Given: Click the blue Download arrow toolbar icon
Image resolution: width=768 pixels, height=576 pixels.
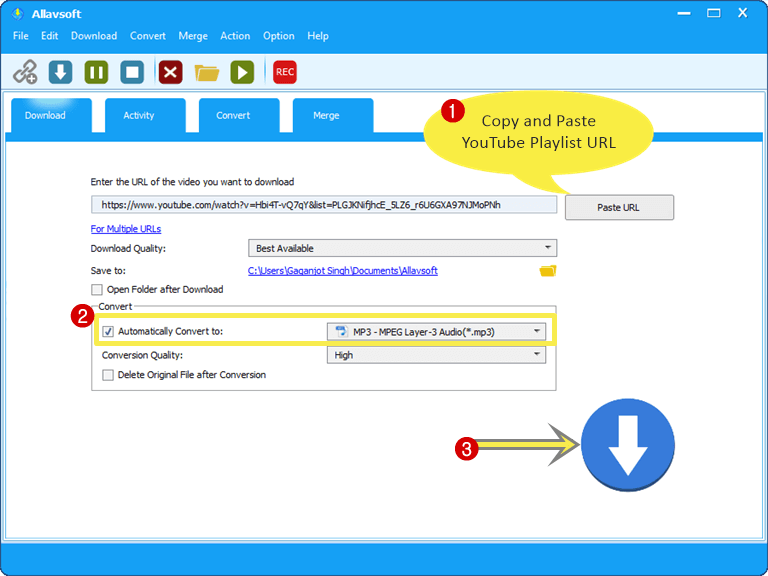Looking at the screenshot, I should point(60,72).
